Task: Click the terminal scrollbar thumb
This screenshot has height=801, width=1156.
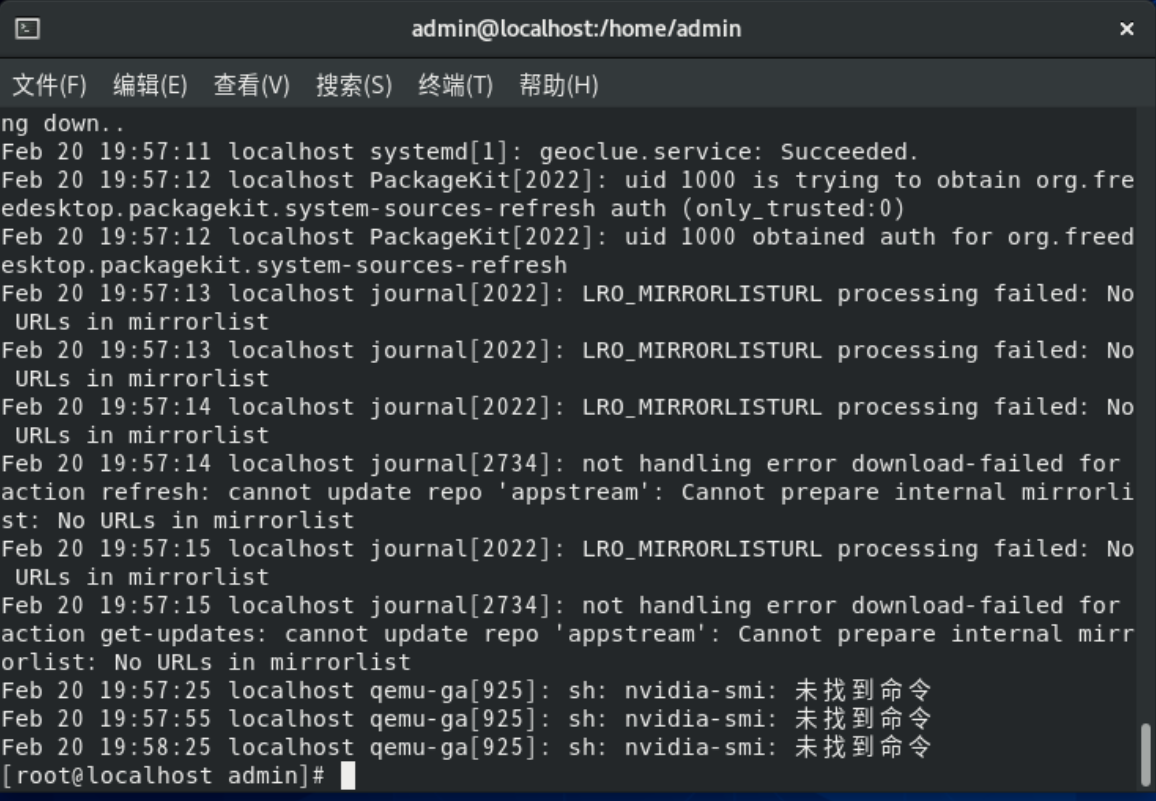Action: (1146, 754)
